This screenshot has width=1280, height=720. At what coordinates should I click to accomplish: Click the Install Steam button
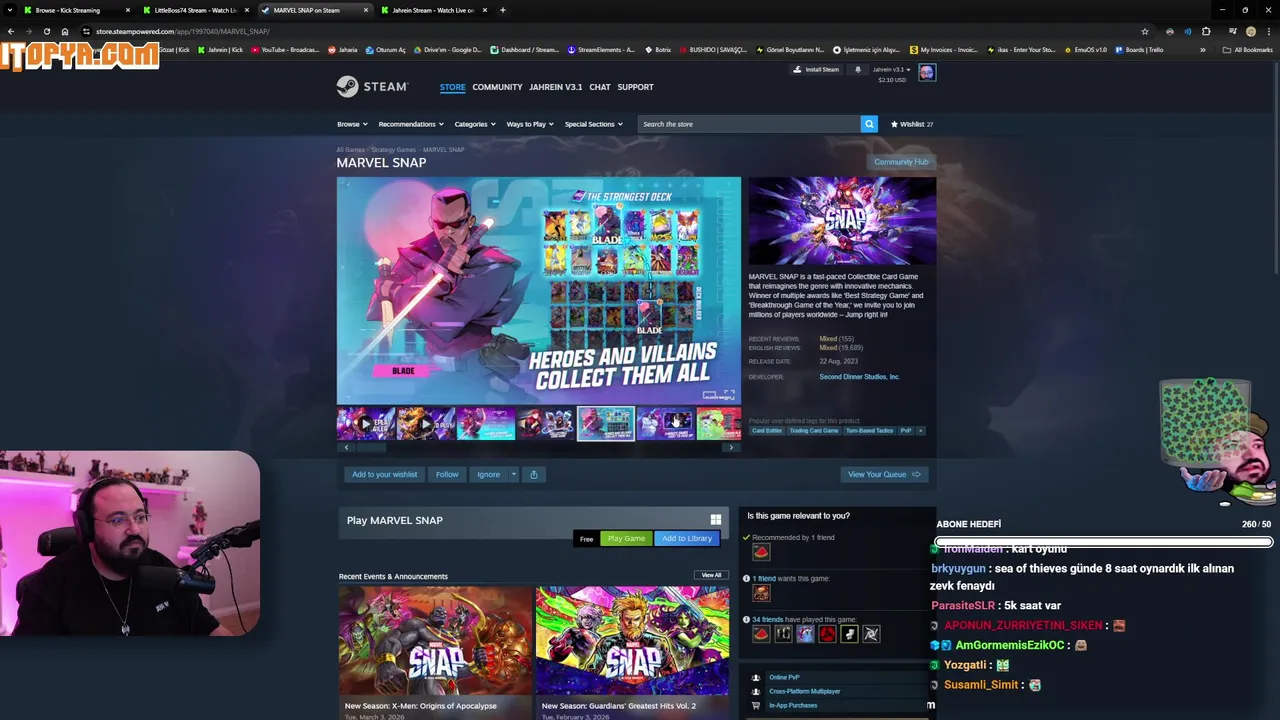816,70
